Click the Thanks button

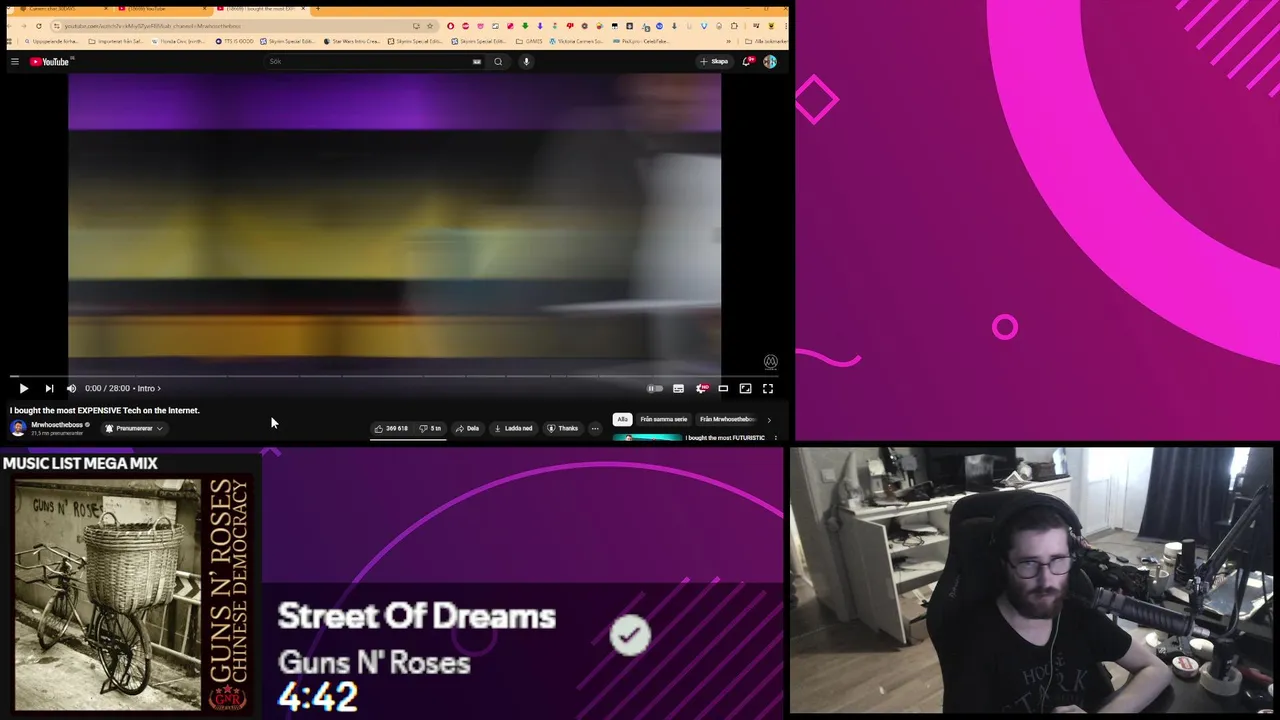[x=562, y=428]
